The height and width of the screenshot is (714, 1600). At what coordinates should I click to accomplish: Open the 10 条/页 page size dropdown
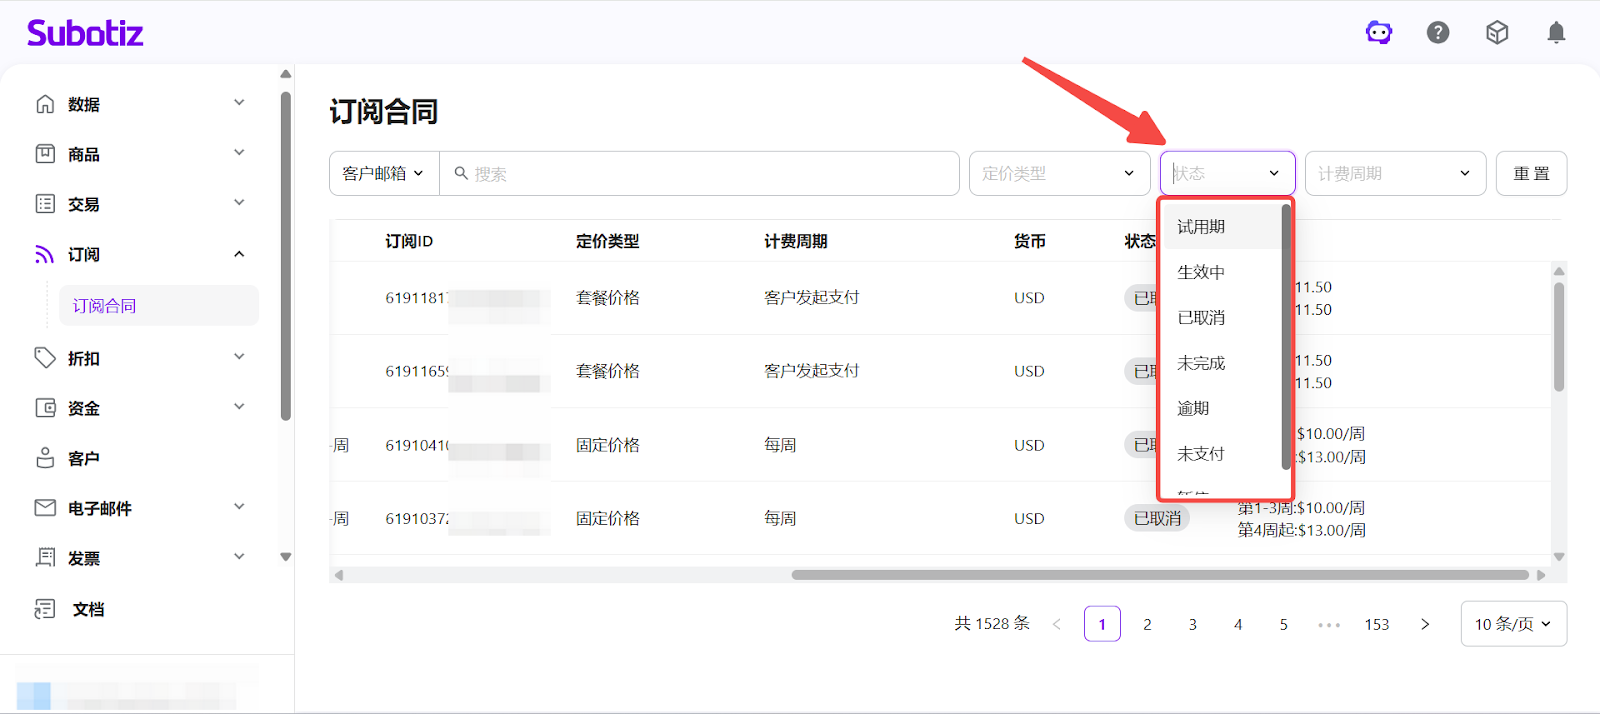point(1513,624)
